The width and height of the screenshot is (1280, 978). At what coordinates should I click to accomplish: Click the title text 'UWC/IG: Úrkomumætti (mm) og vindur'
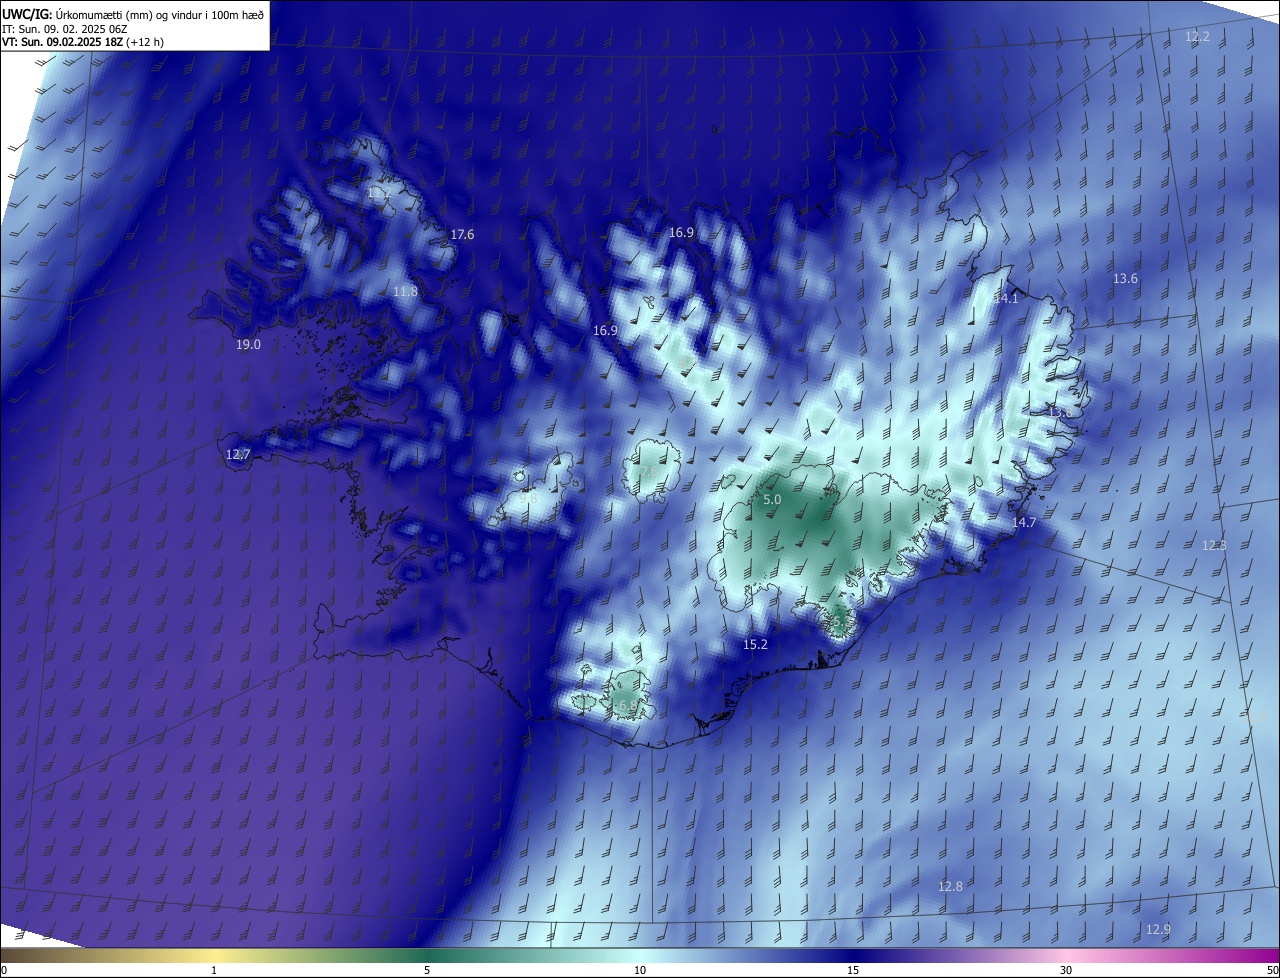point(104,15)
